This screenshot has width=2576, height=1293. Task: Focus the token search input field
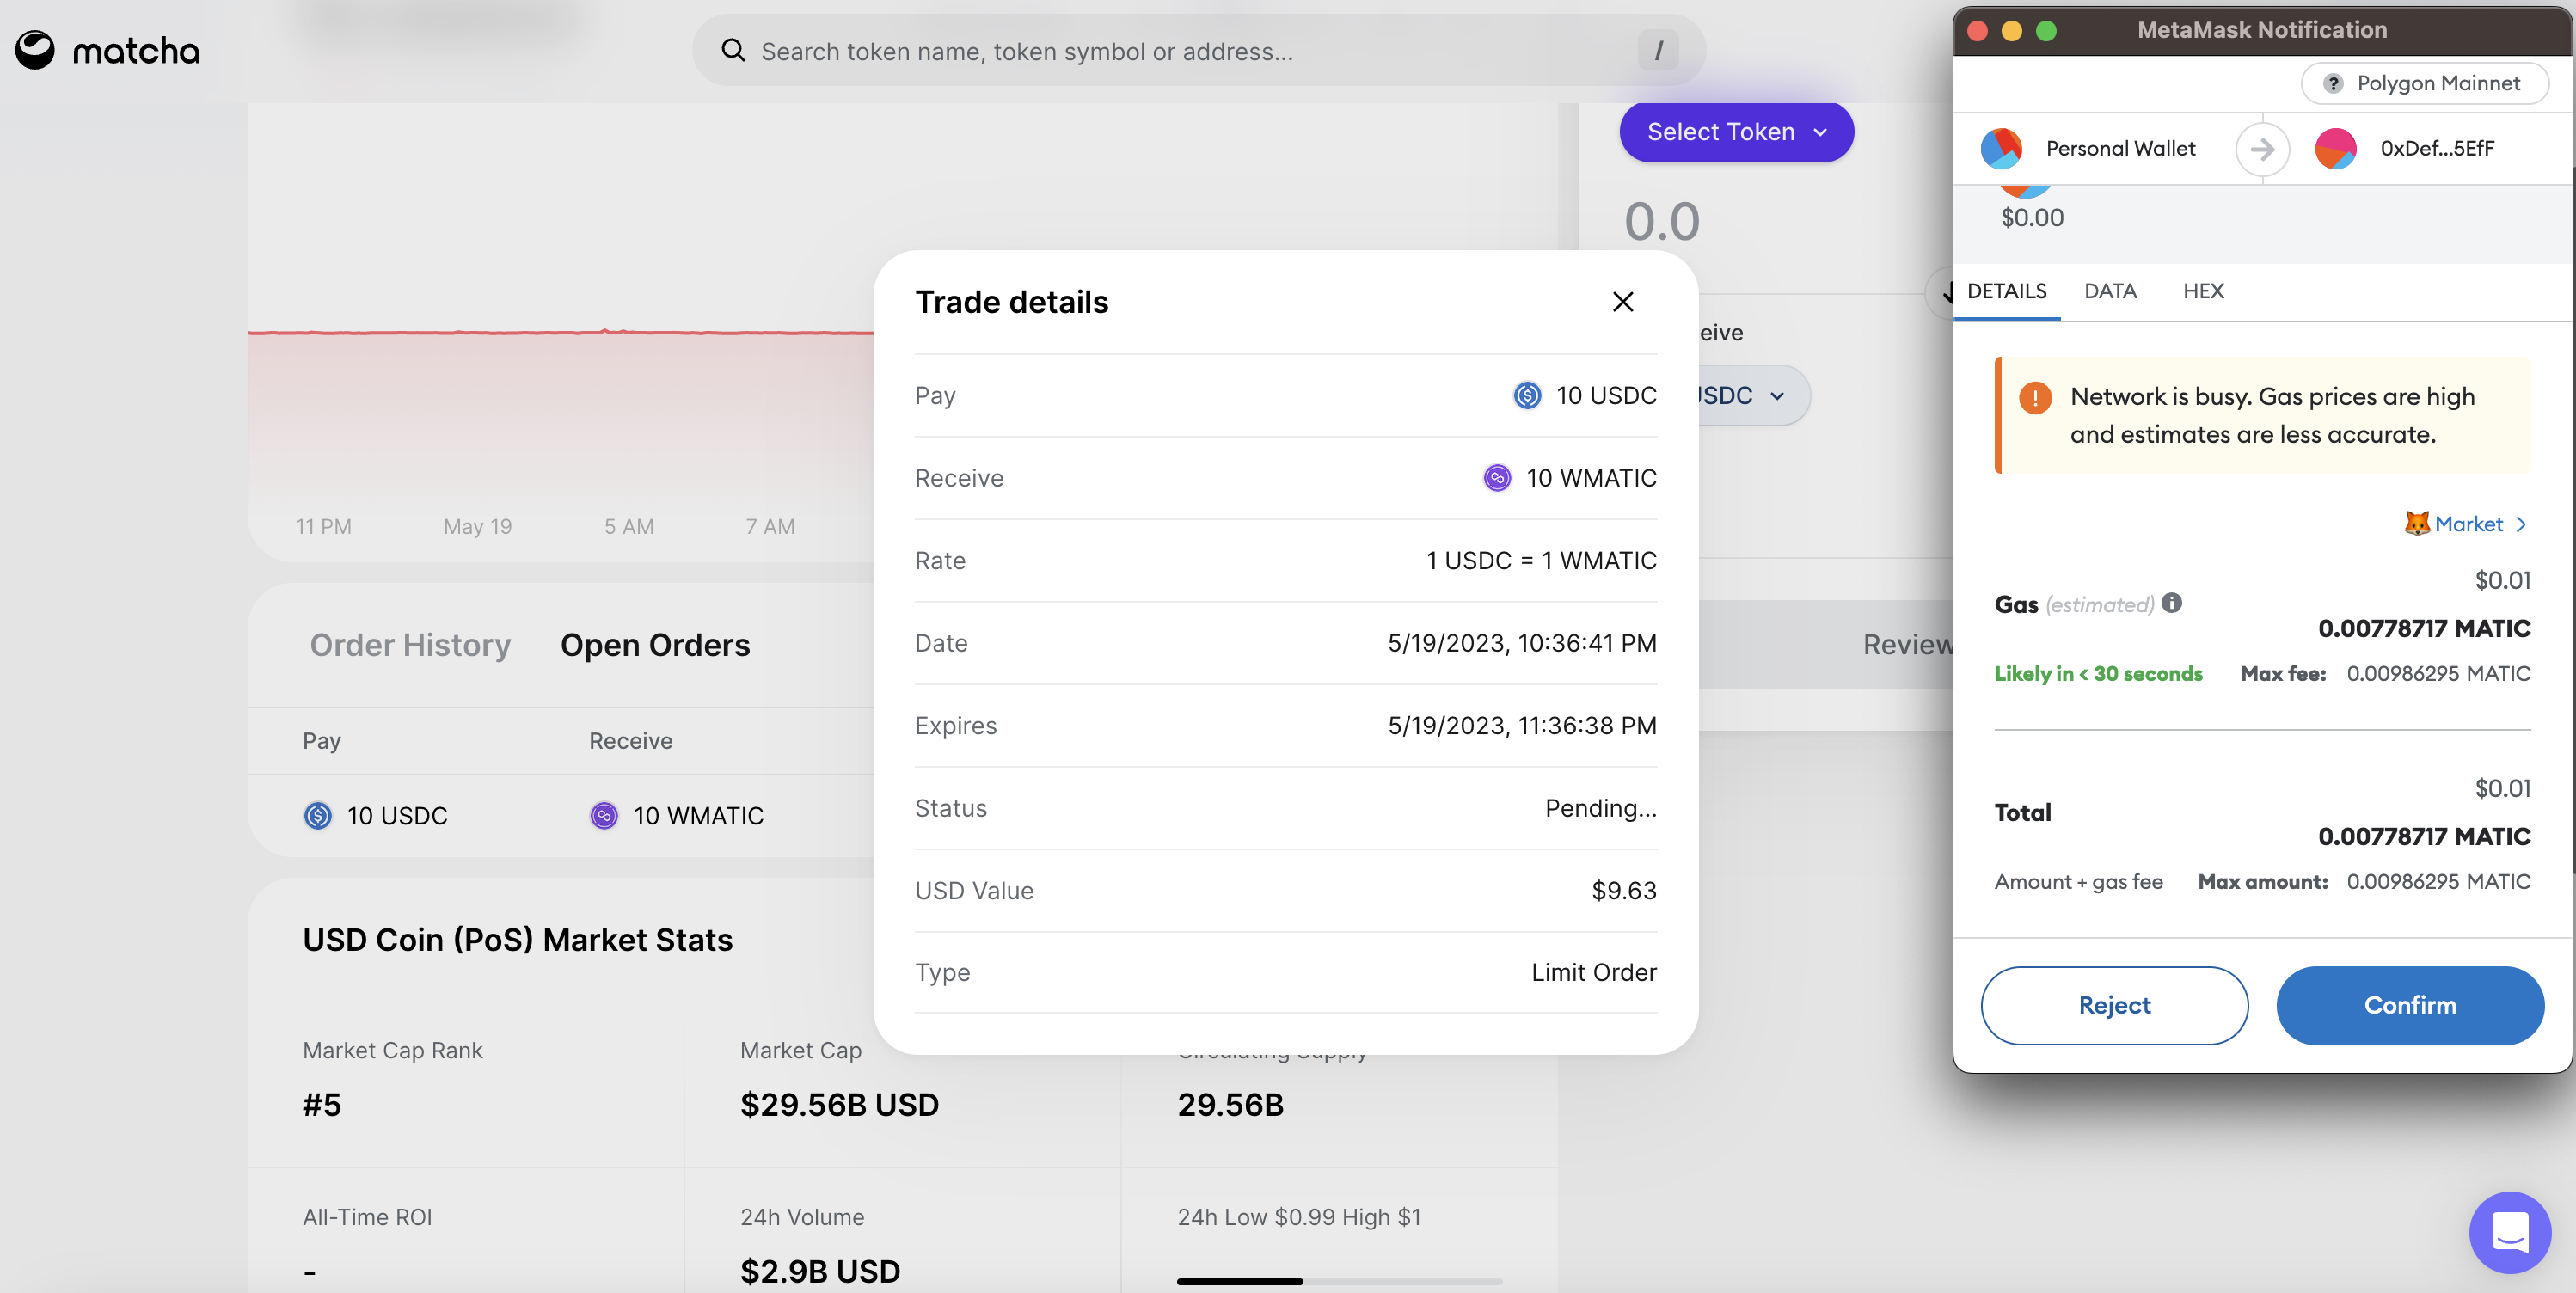1180,51
